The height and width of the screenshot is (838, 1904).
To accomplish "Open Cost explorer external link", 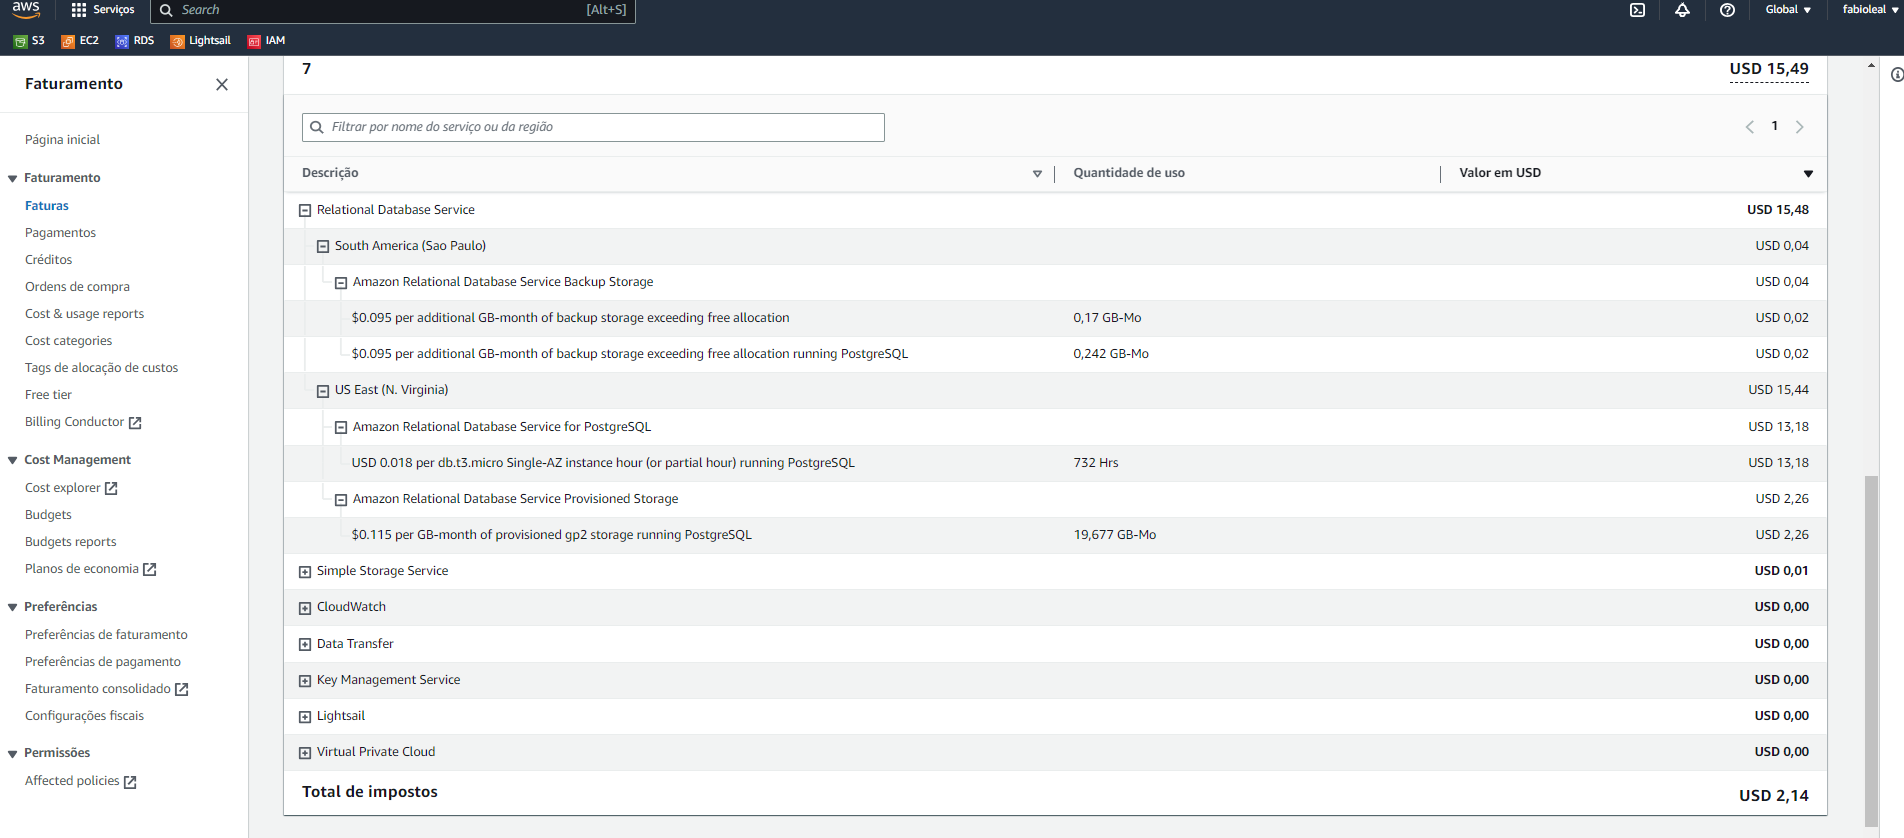I will coord(71,488).
